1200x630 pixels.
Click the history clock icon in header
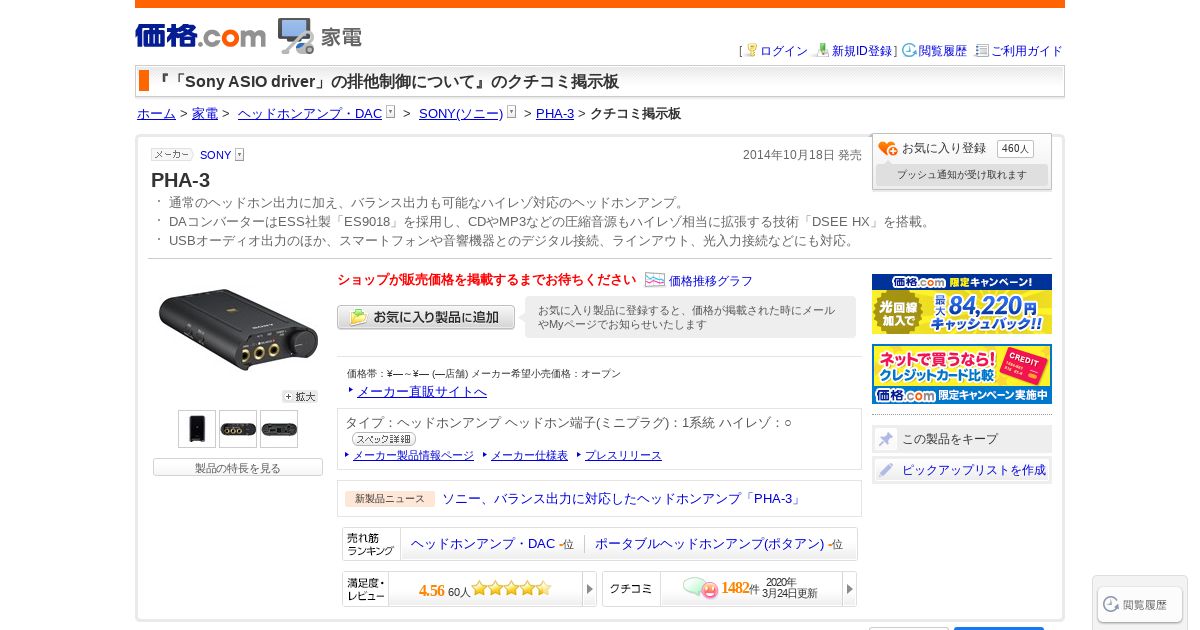pos(909,50)
